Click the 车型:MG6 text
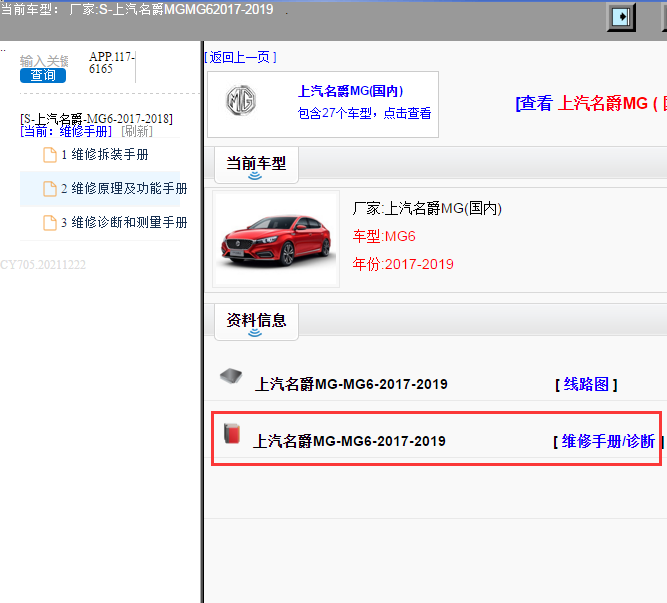Screen dimensions: 667x603 click(384, 236)
